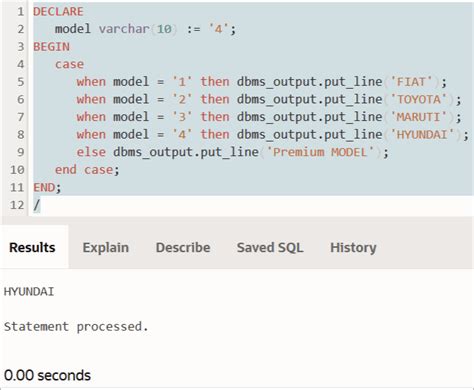474x390 pixels.
Task: Click the 'then' keyword on line 7
Action: pyautogui.click(x=215, y=117)
